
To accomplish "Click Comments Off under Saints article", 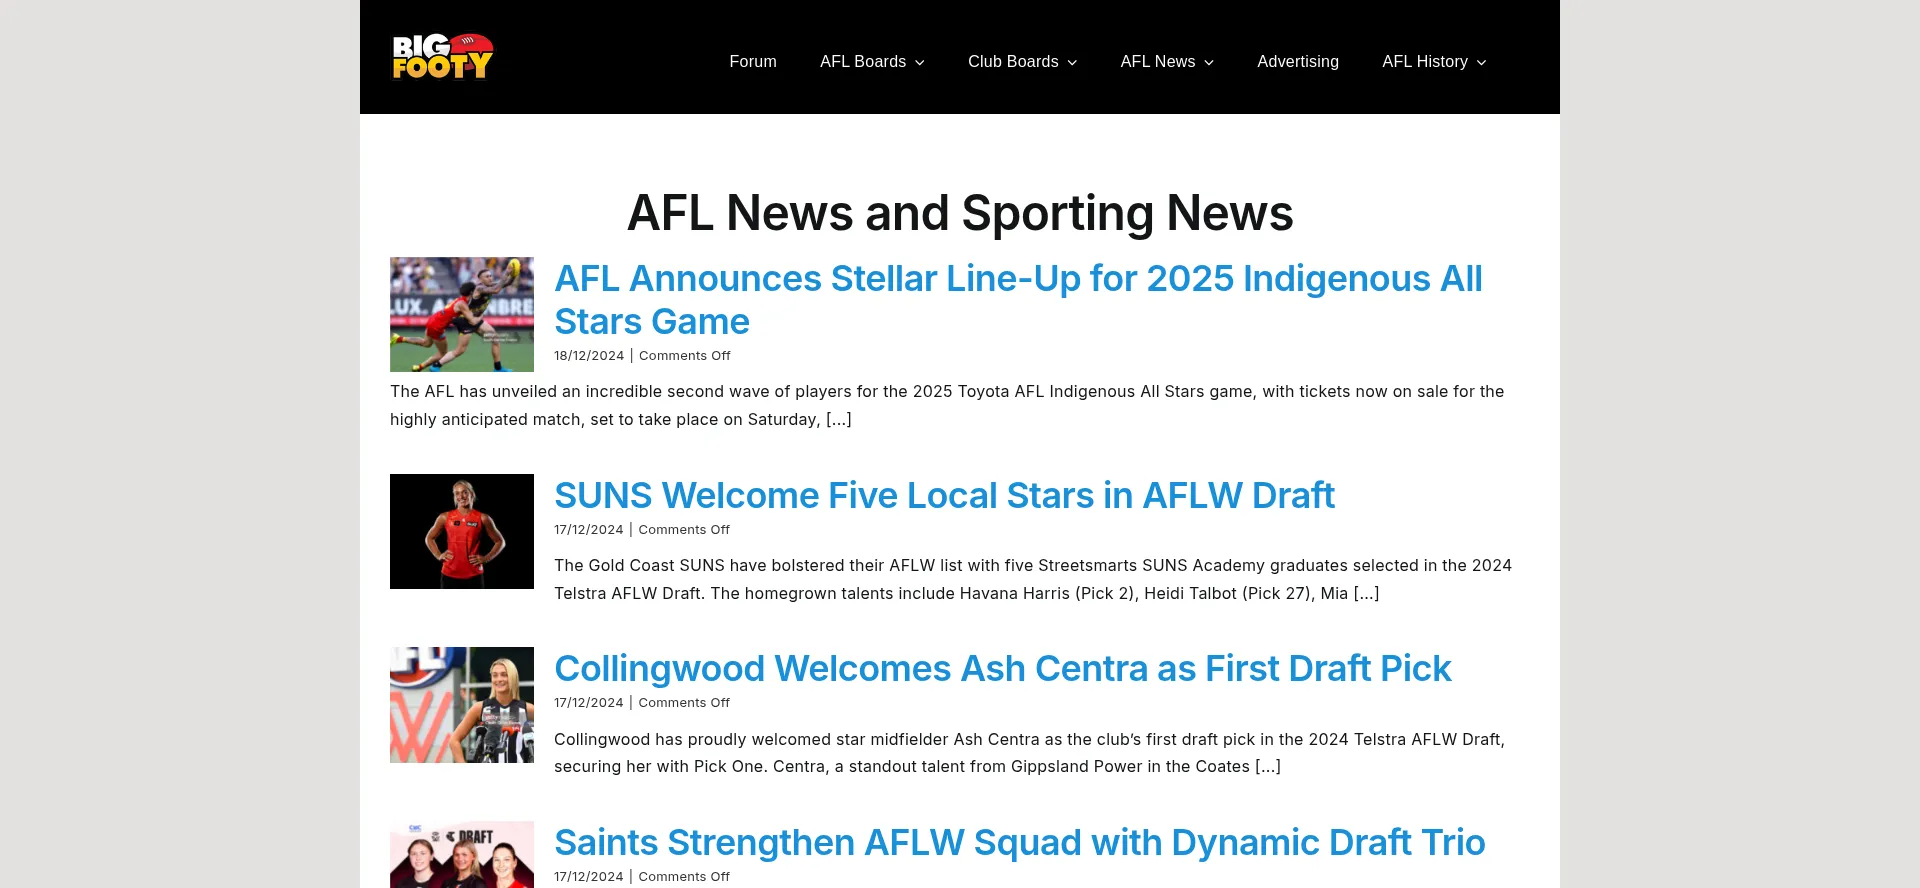I will point(684,877).
